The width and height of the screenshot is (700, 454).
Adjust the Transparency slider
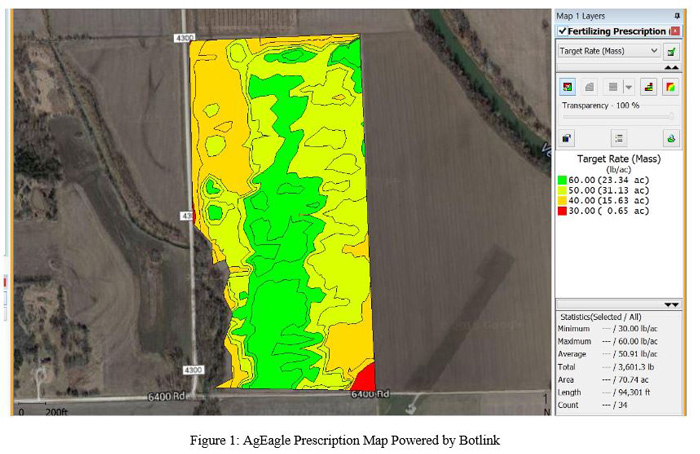pos(617,116)
